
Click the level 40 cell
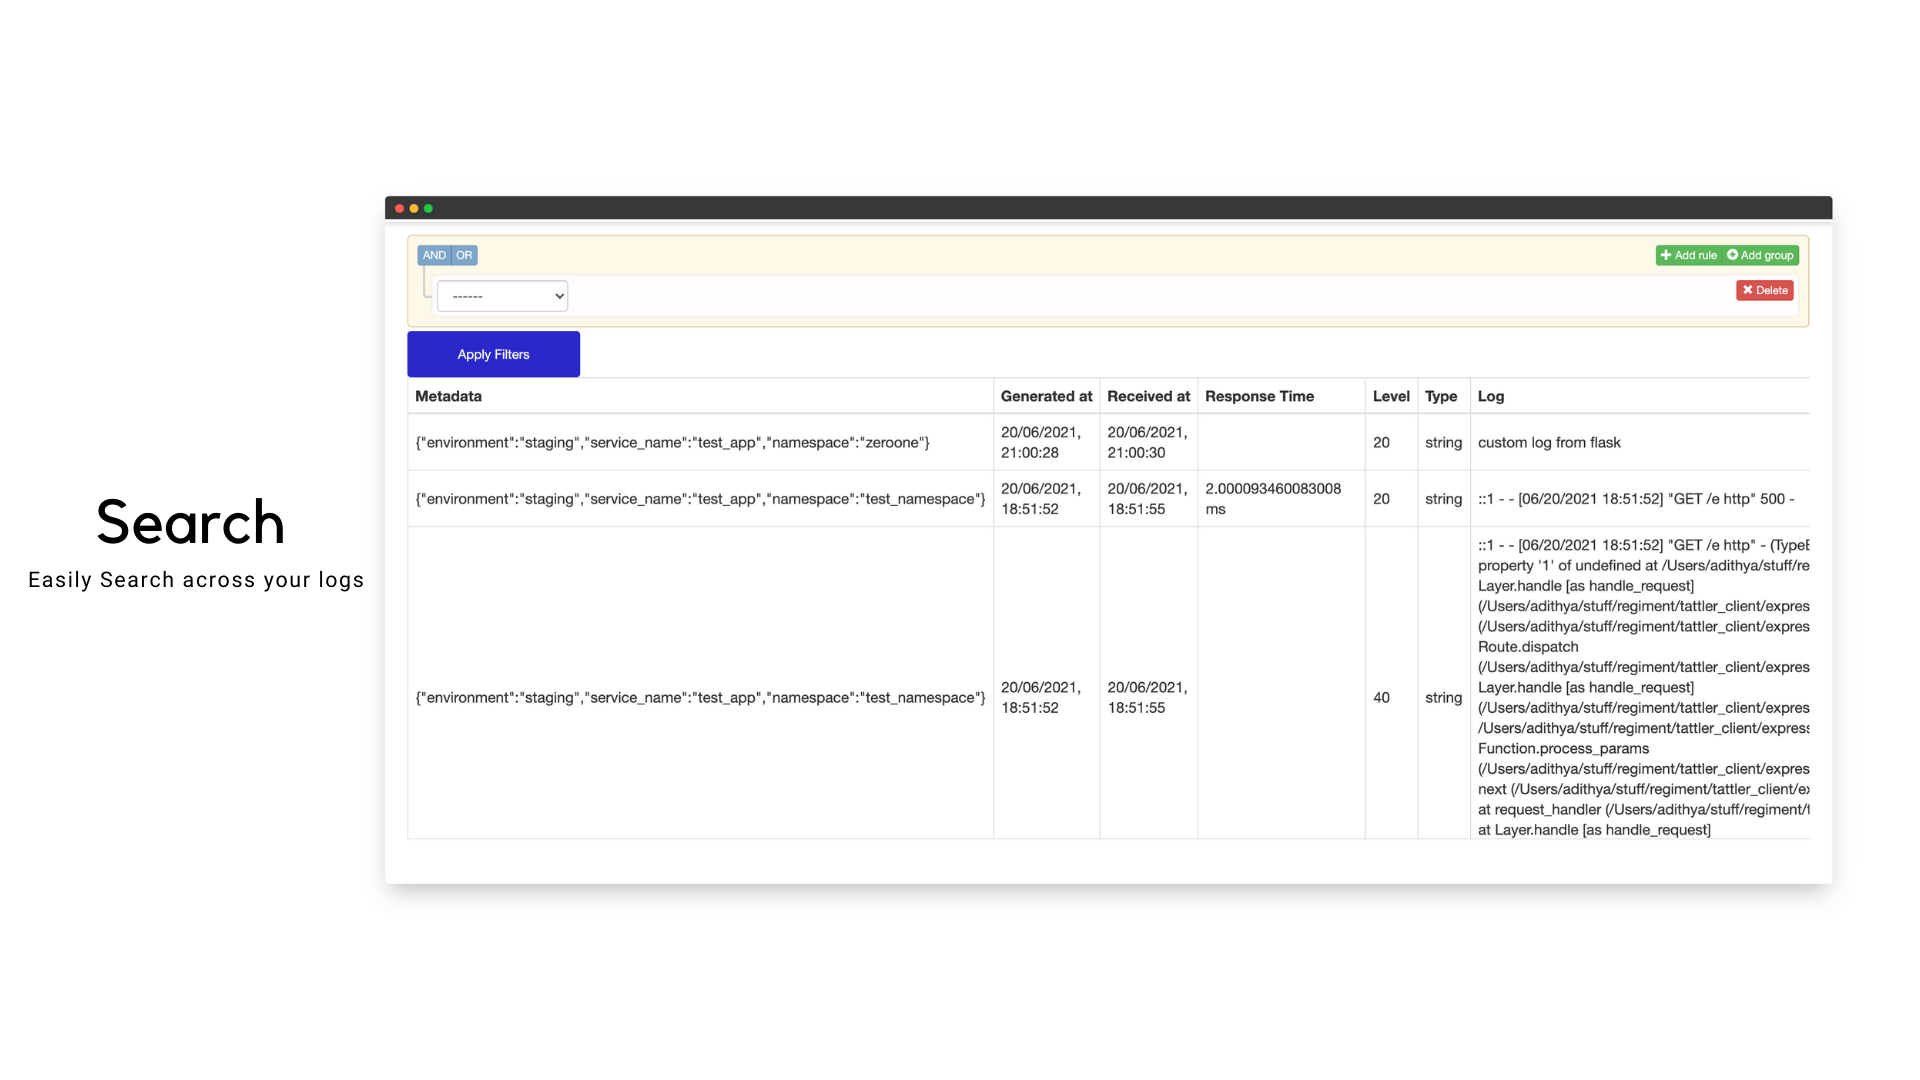(1381, 697)
